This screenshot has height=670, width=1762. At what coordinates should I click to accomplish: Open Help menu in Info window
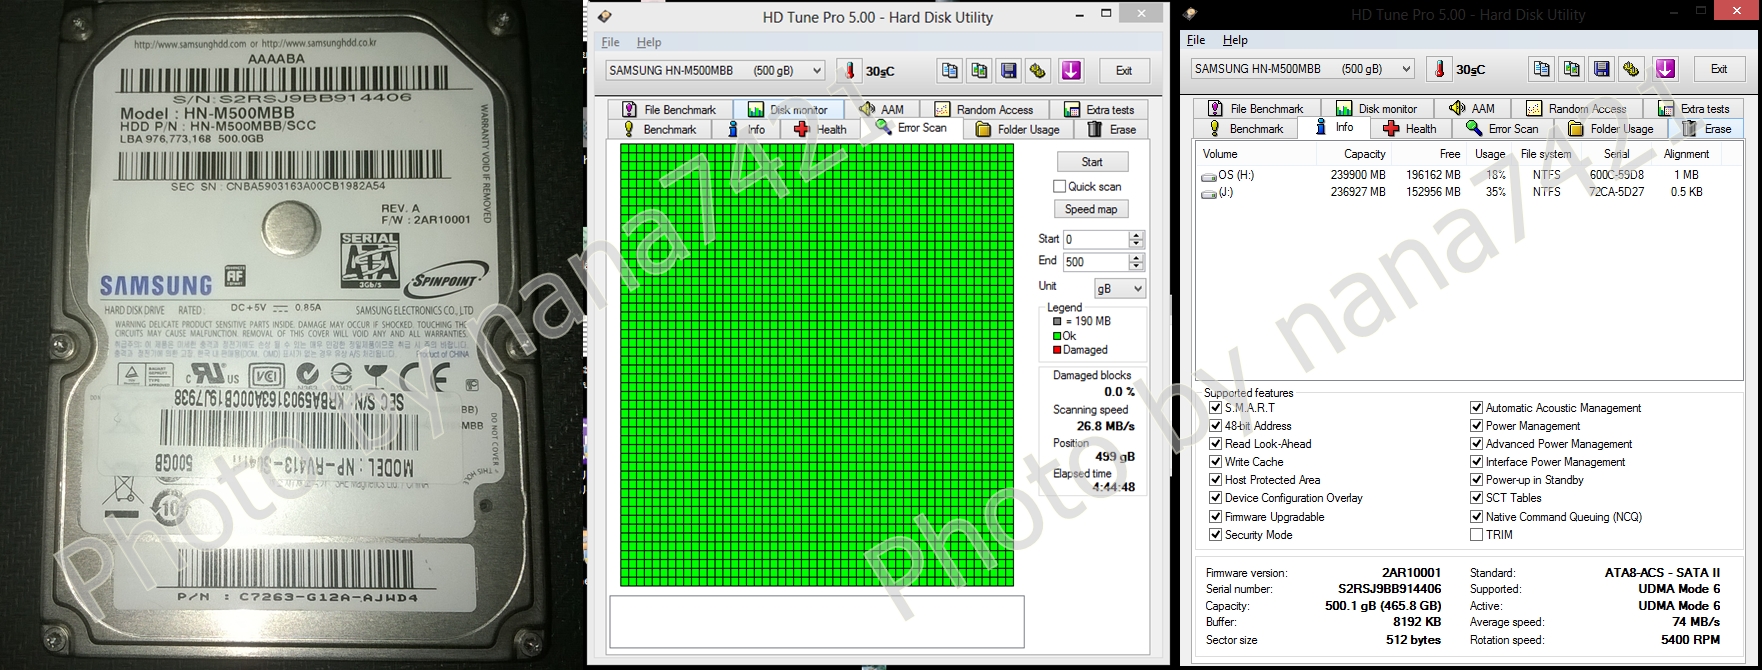point(1235,40)
